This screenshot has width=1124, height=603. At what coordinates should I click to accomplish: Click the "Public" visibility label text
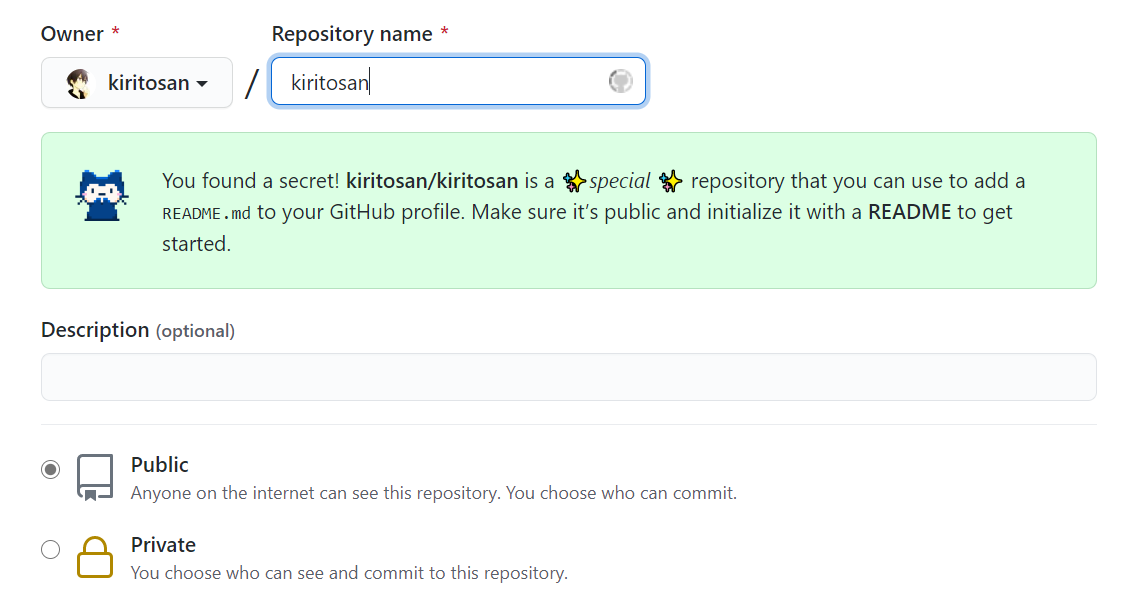(x=159, y=465)
